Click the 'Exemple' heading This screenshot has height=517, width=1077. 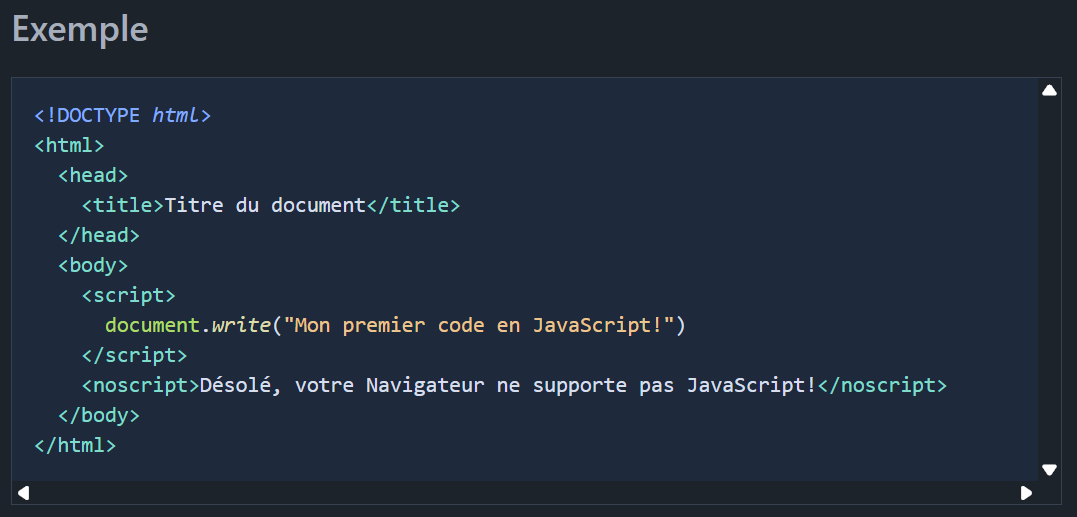(80, 30)
